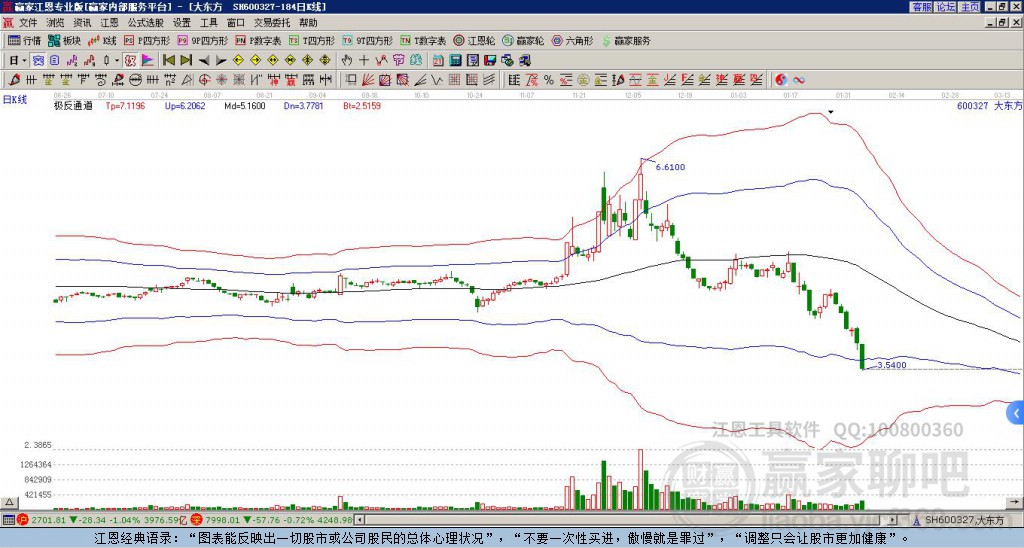Open 赢家服务 with dollar icon

[x=626, y=40]
